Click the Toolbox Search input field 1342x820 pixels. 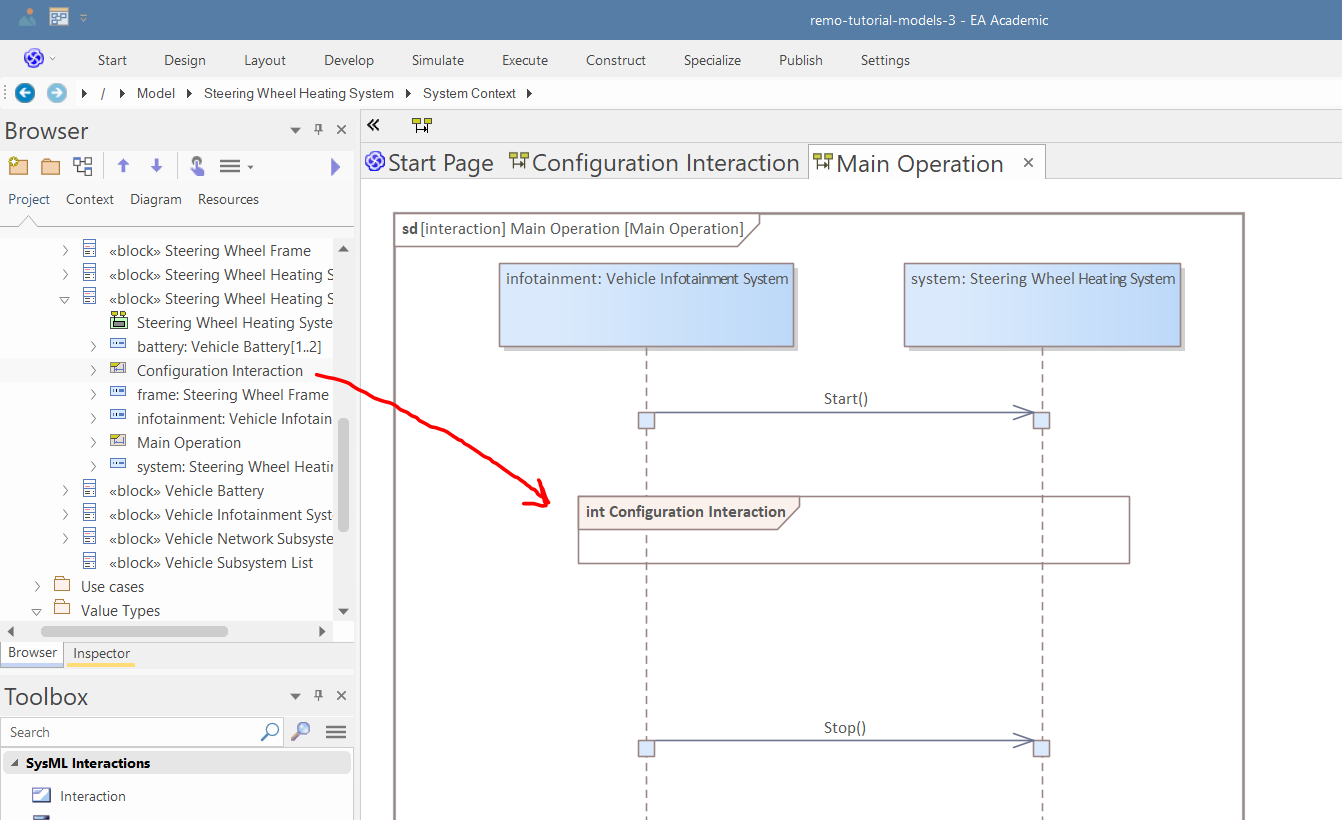click(x=130, y=732)
